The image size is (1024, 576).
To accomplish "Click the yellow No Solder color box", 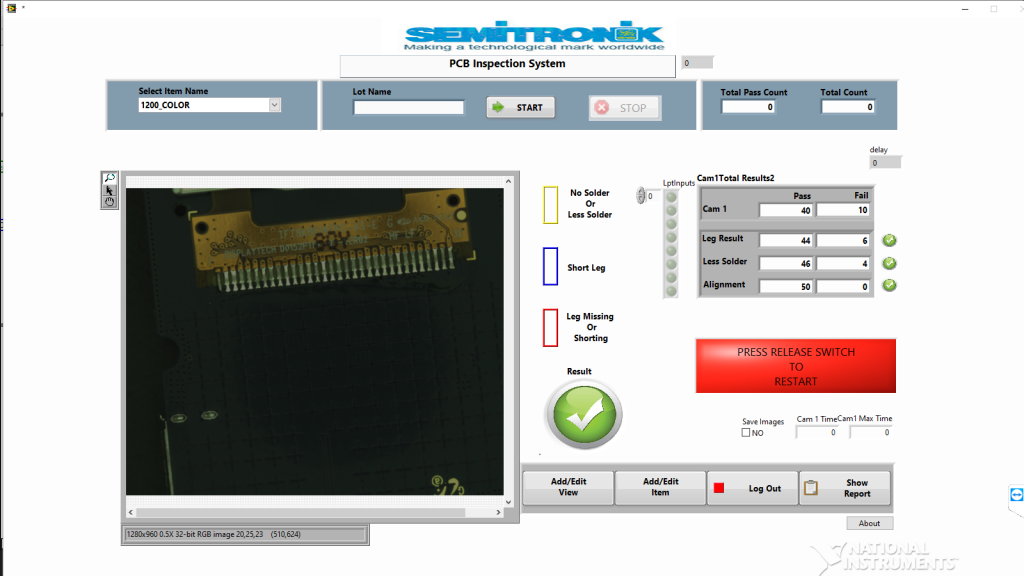I will (x=550, y=204).
